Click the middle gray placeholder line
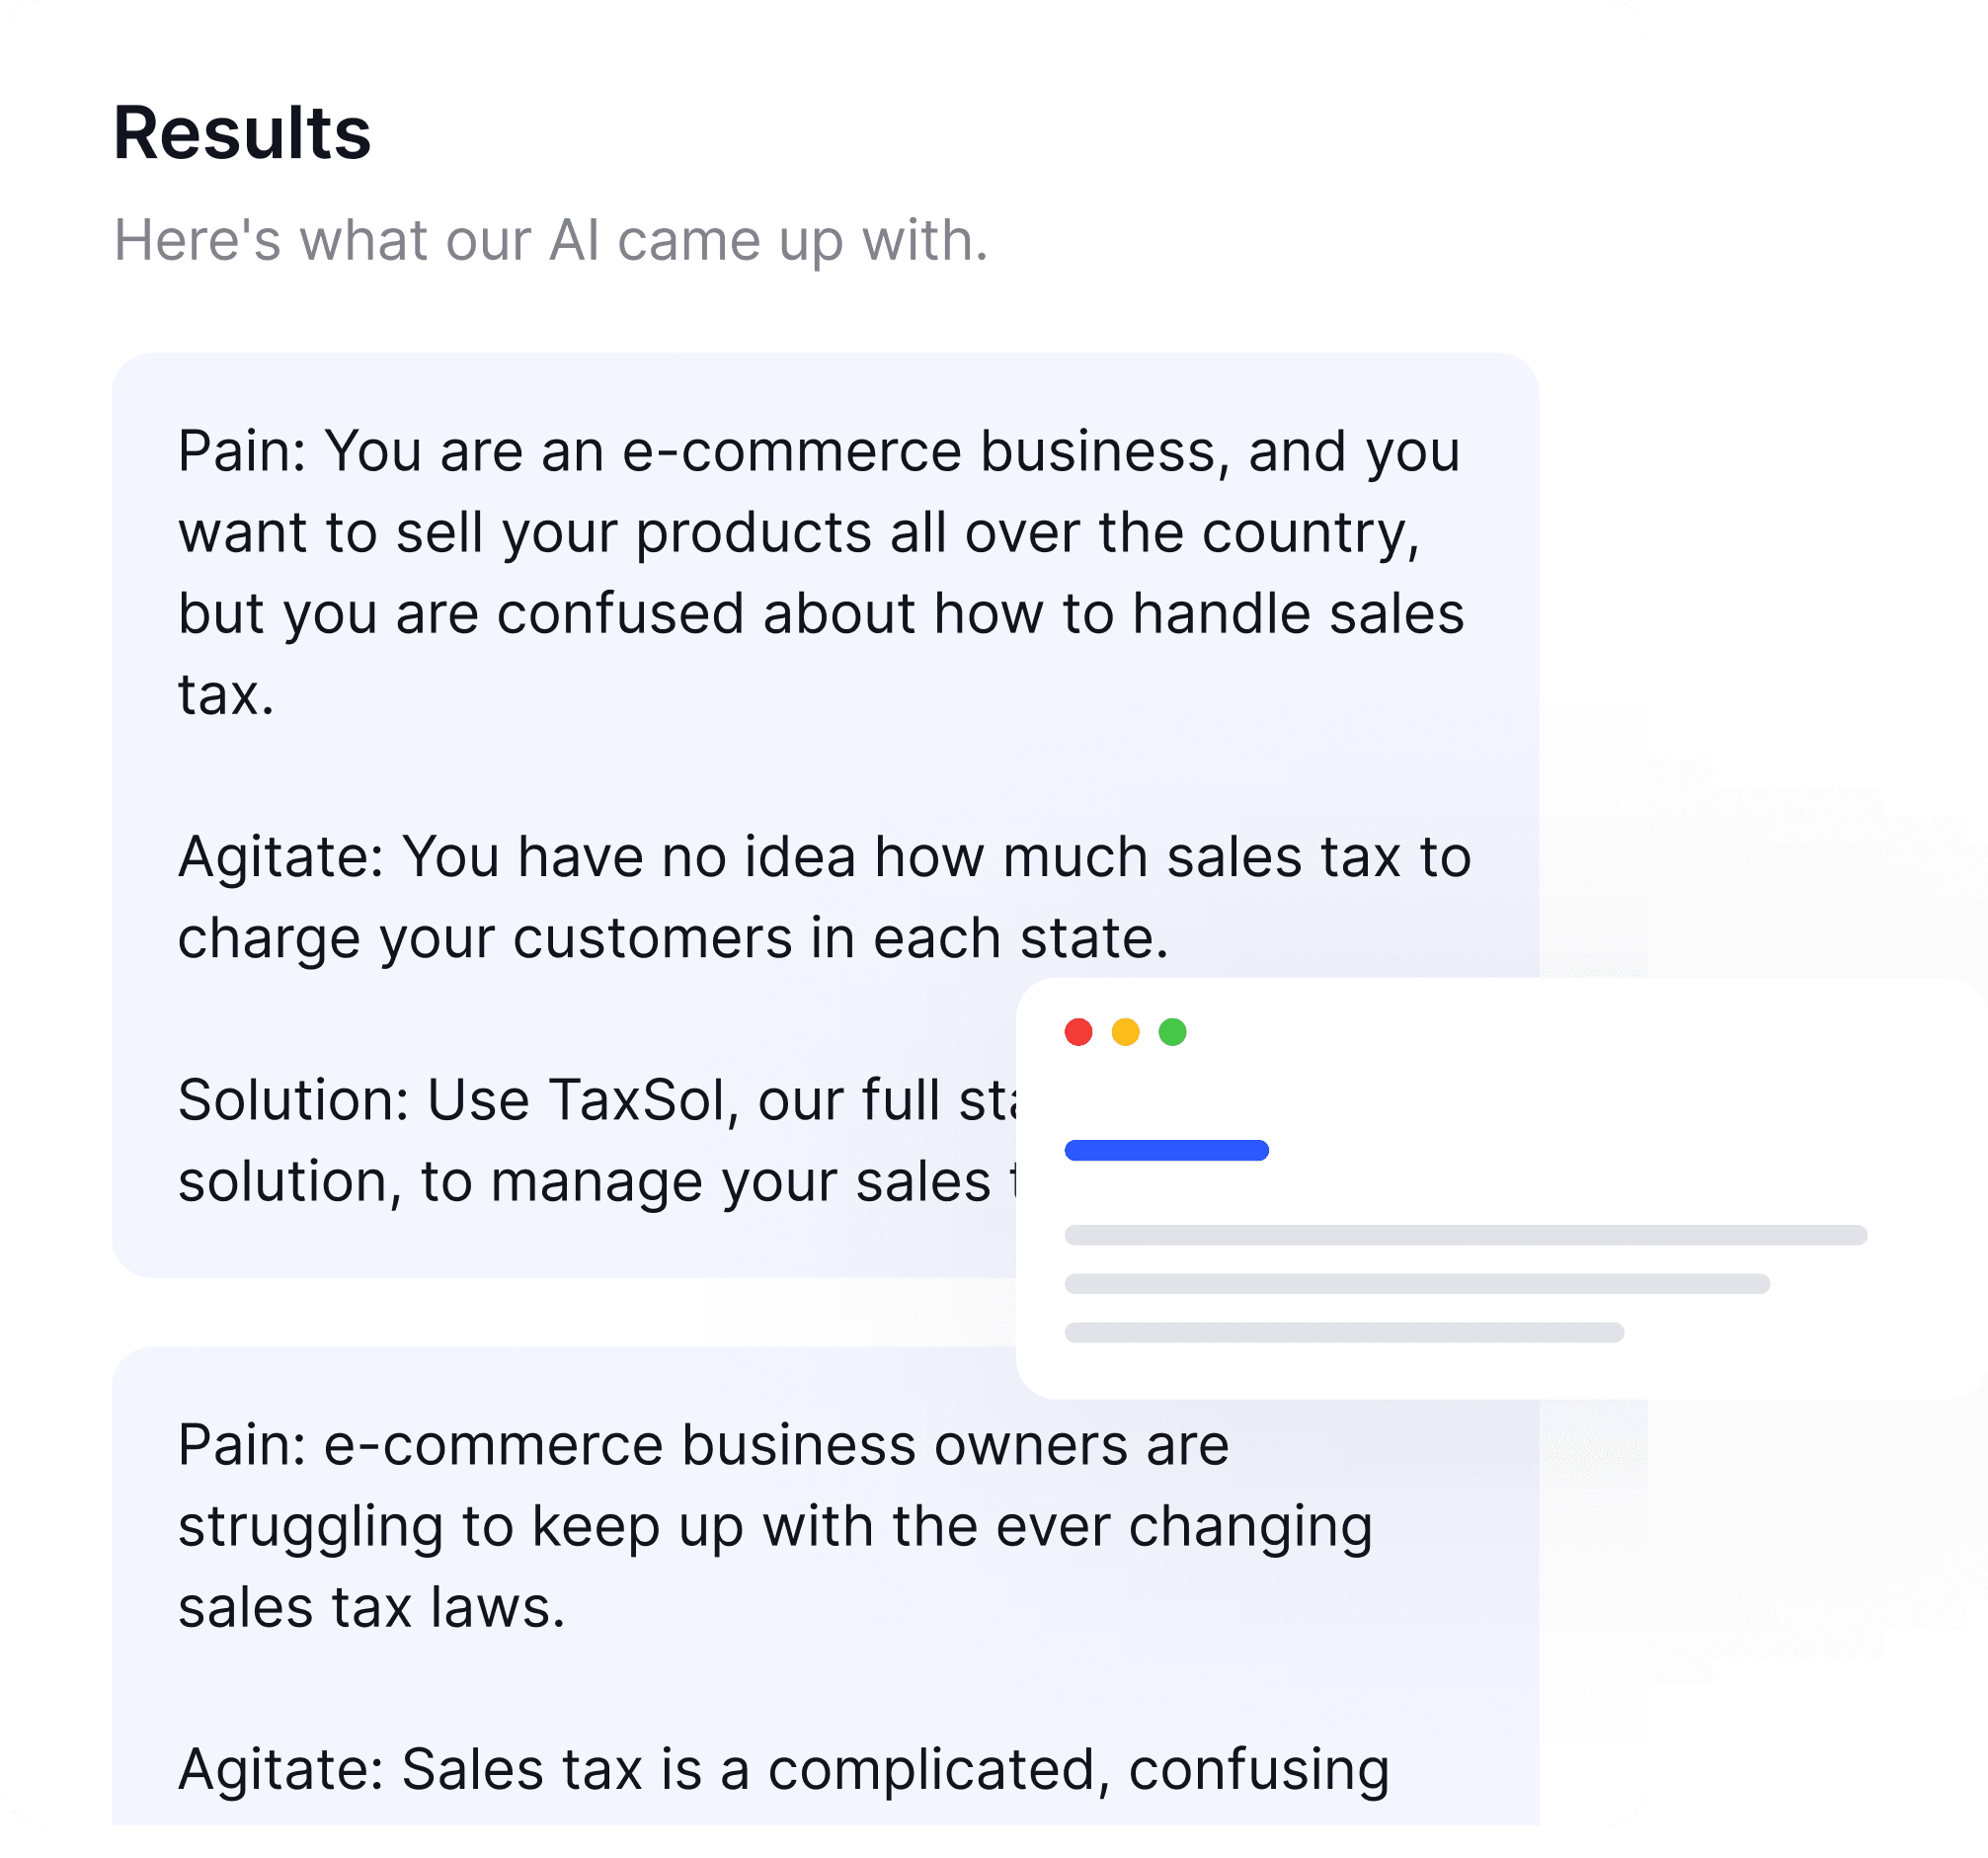Image resolution: width=1988 pixels, height=1858 pixels. [x=1417, y=1283]
